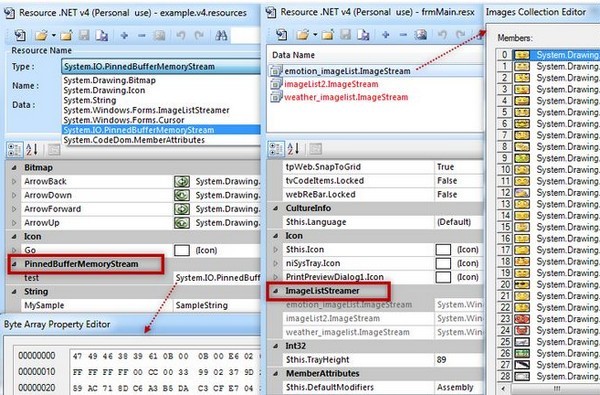Collapse the String category
The image size is (600, 395).
click(14, 292)
